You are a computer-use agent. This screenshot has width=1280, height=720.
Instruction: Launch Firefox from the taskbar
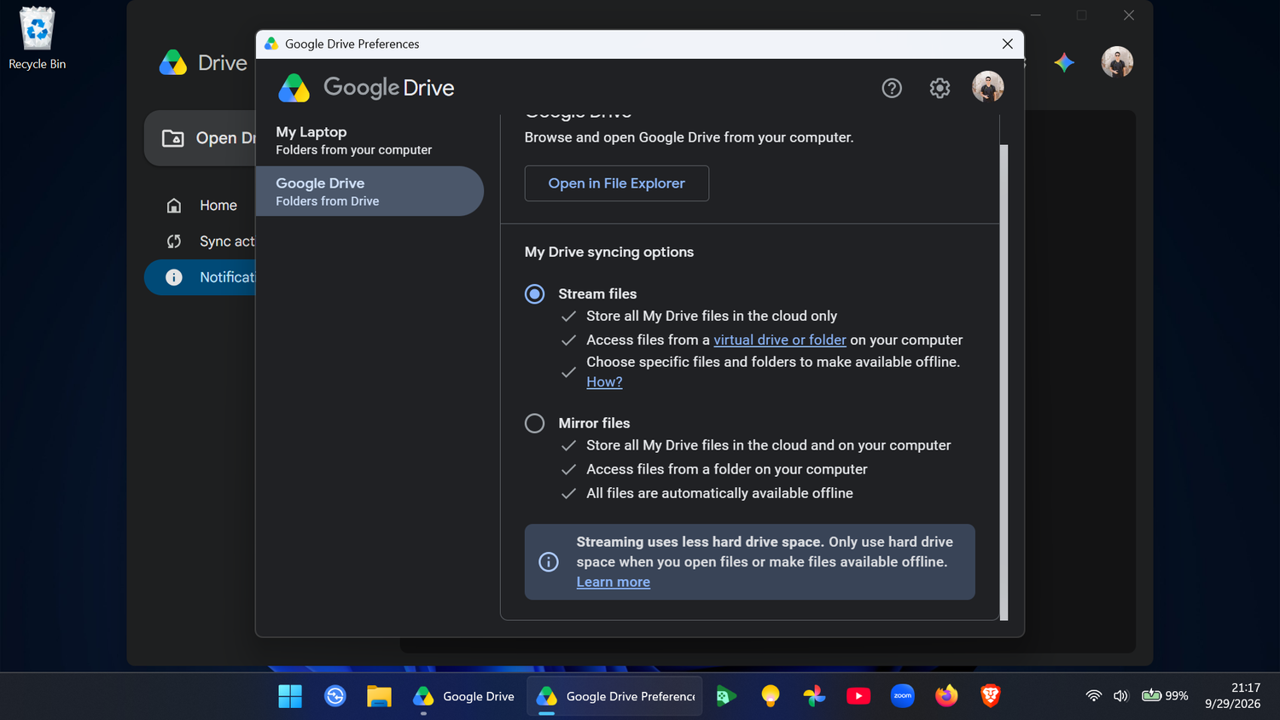pos(946,696)
